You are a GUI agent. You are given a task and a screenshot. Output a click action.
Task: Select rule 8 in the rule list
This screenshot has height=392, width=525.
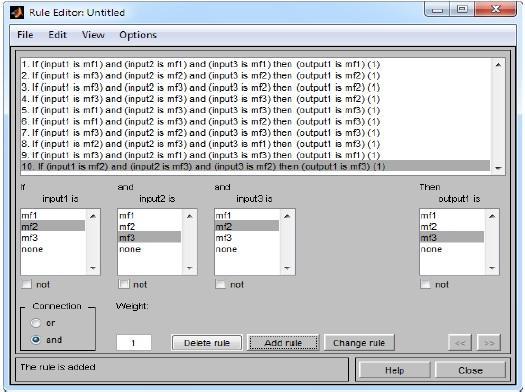(x=256, y=144)
